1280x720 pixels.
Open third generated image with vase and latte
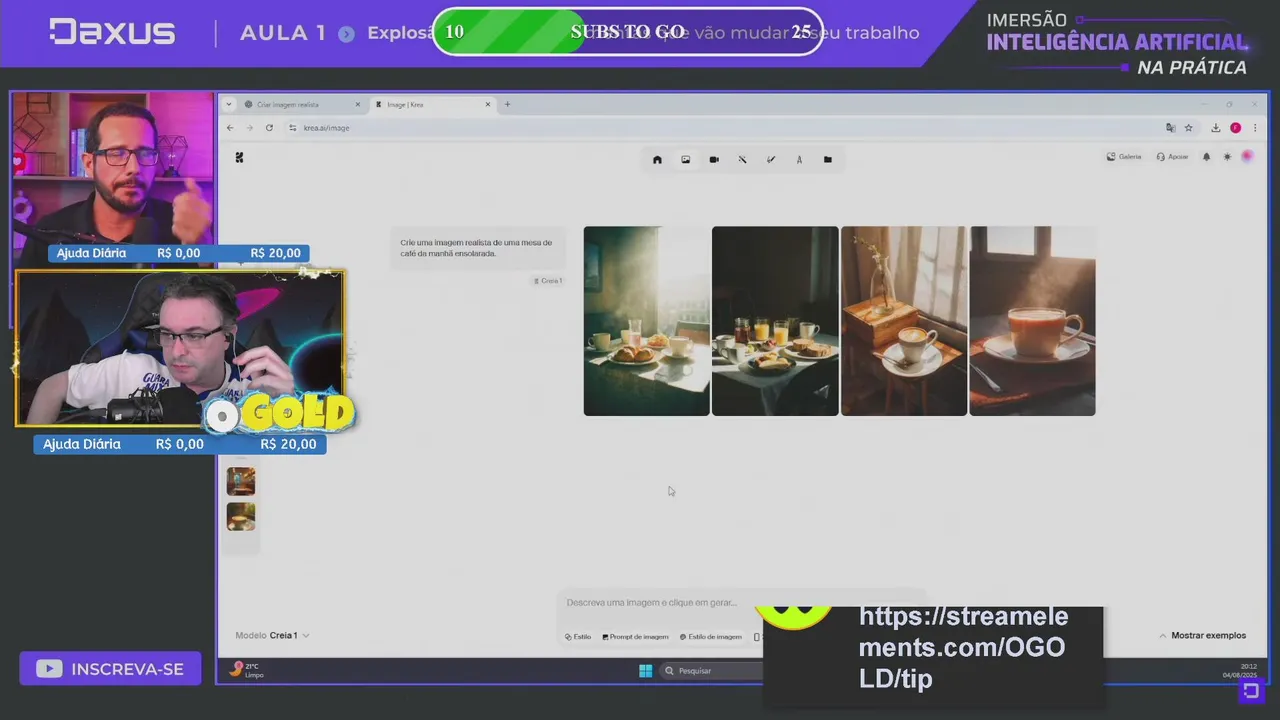904,321
